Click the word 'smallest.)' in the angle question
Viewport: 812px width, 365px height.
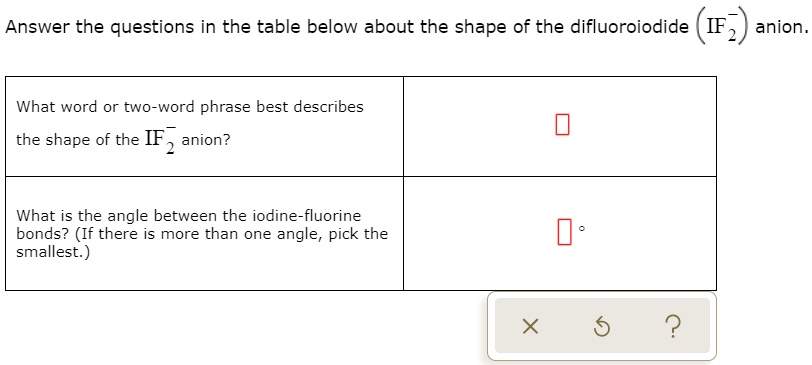[53, 253]
